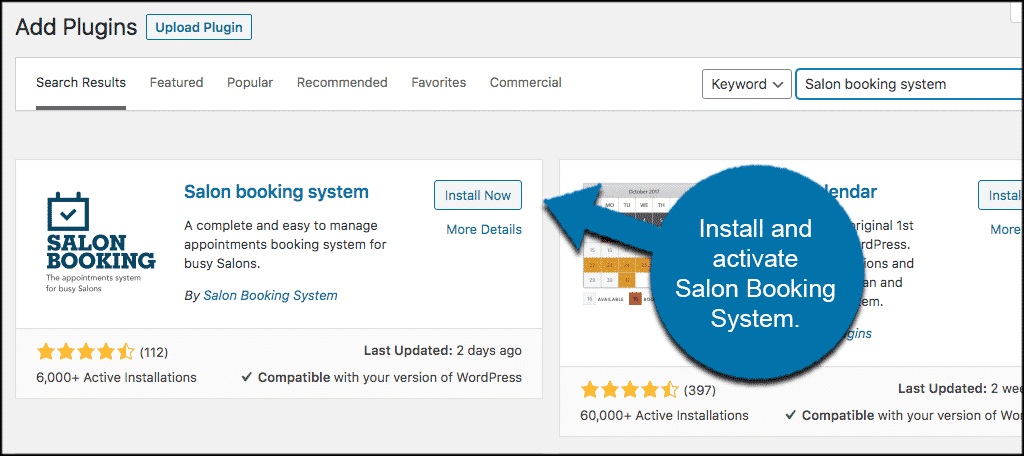Screen dimensions: 1024x456
Task: Click the (112) ratings count
Action: 154,353
